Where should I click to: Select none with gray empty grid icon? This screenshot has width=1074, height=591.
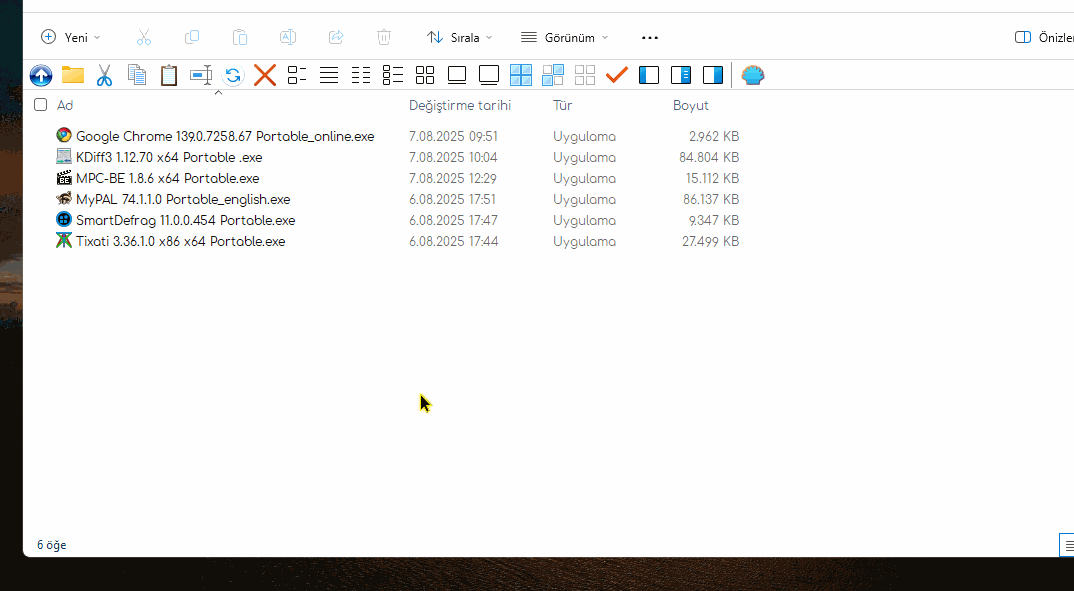(x=585, y=75)
